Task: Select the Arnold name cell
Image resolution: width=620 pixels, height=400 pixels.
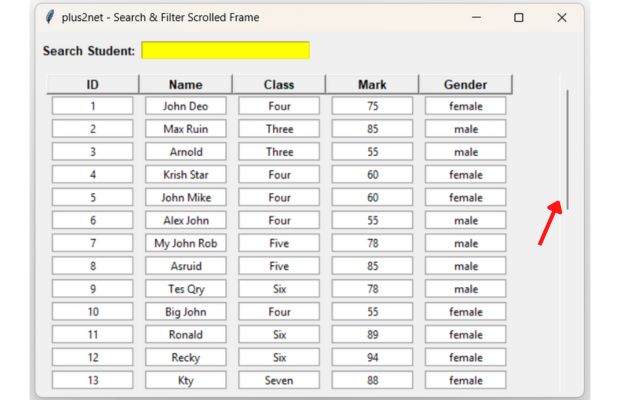Action: (186, 152)
